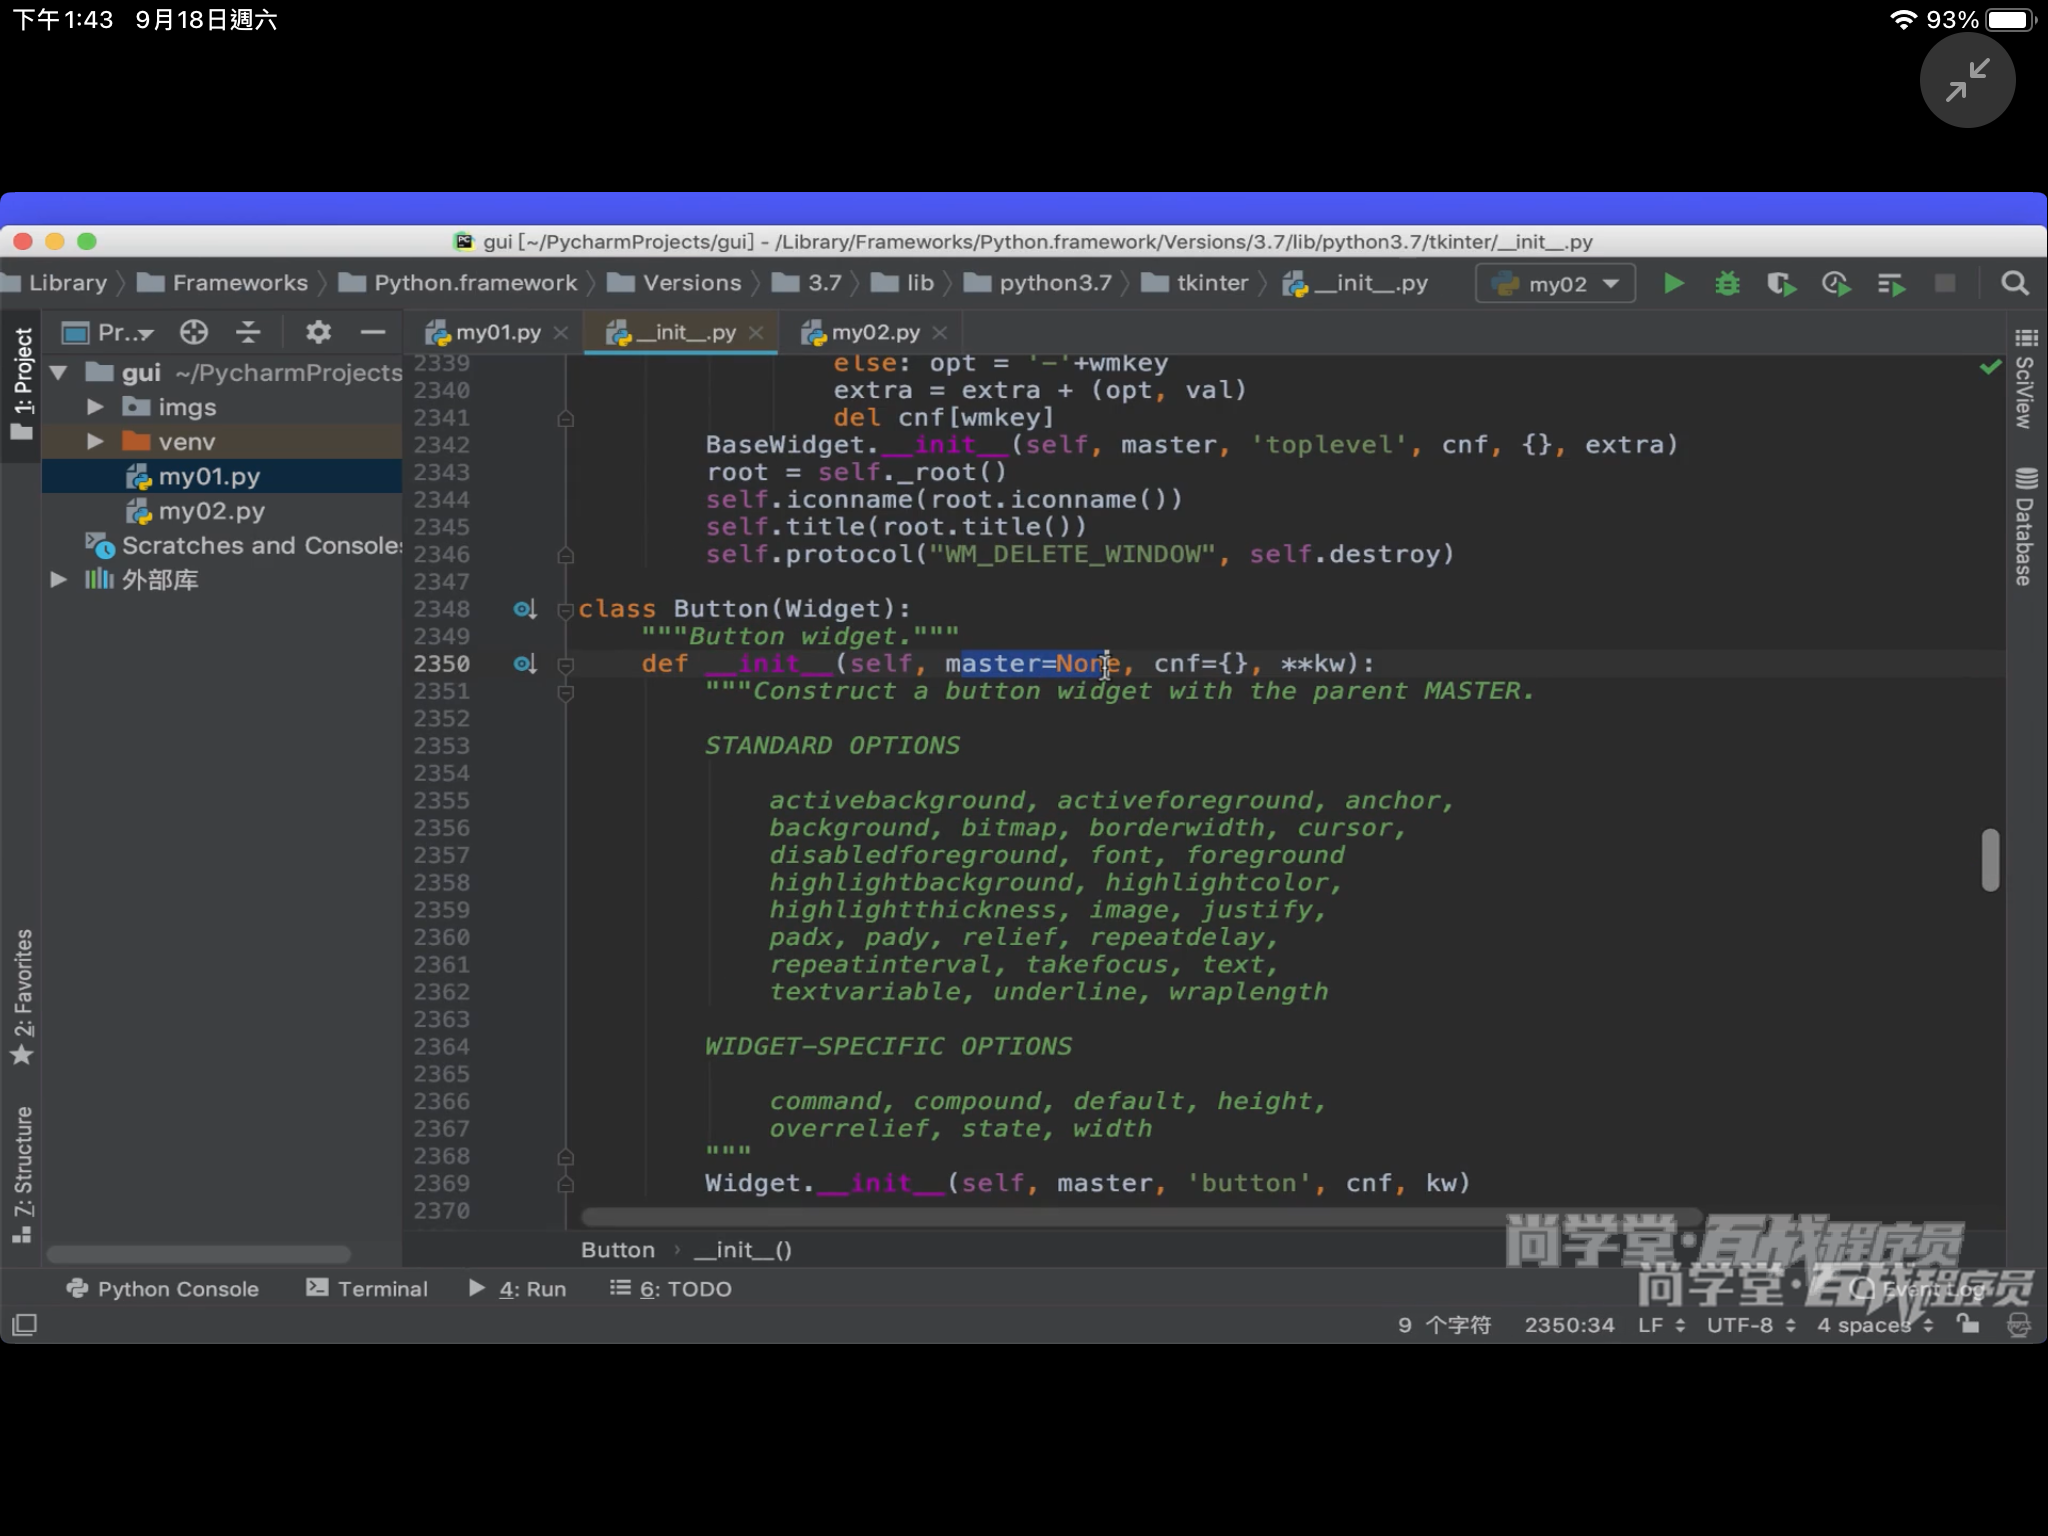Click the tkinter breadcrumb folder
This screenshot has width=2048, height=1536.
[1196, 283]
